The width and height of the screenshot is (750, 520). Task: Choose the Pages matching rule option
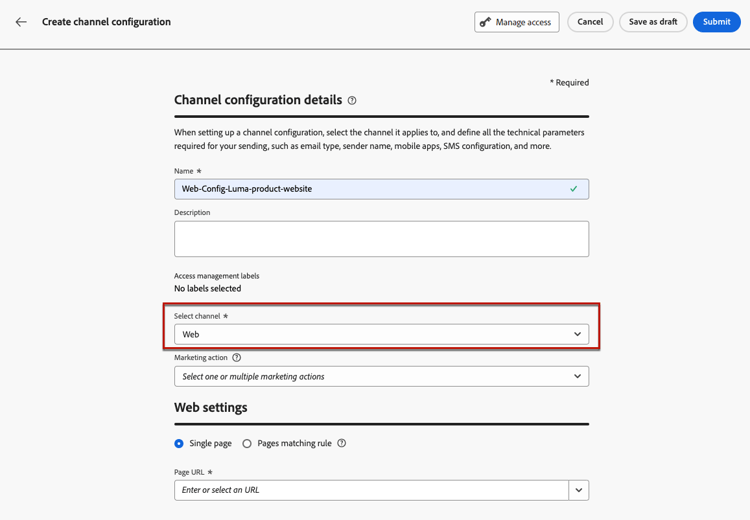point(247,444)
